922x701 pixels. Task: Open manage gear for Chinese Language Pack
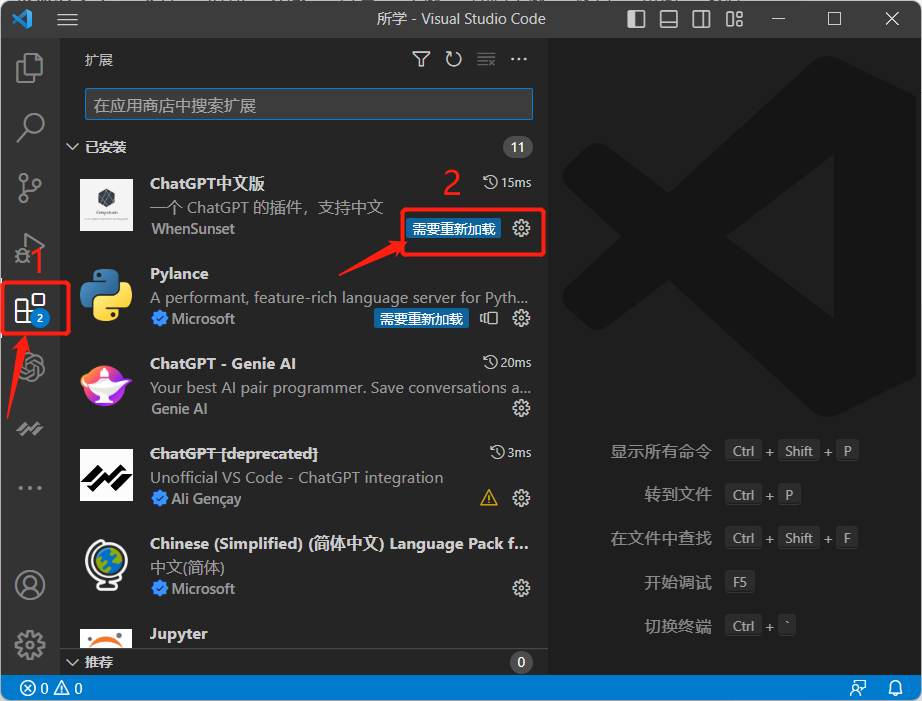(521, 588)
